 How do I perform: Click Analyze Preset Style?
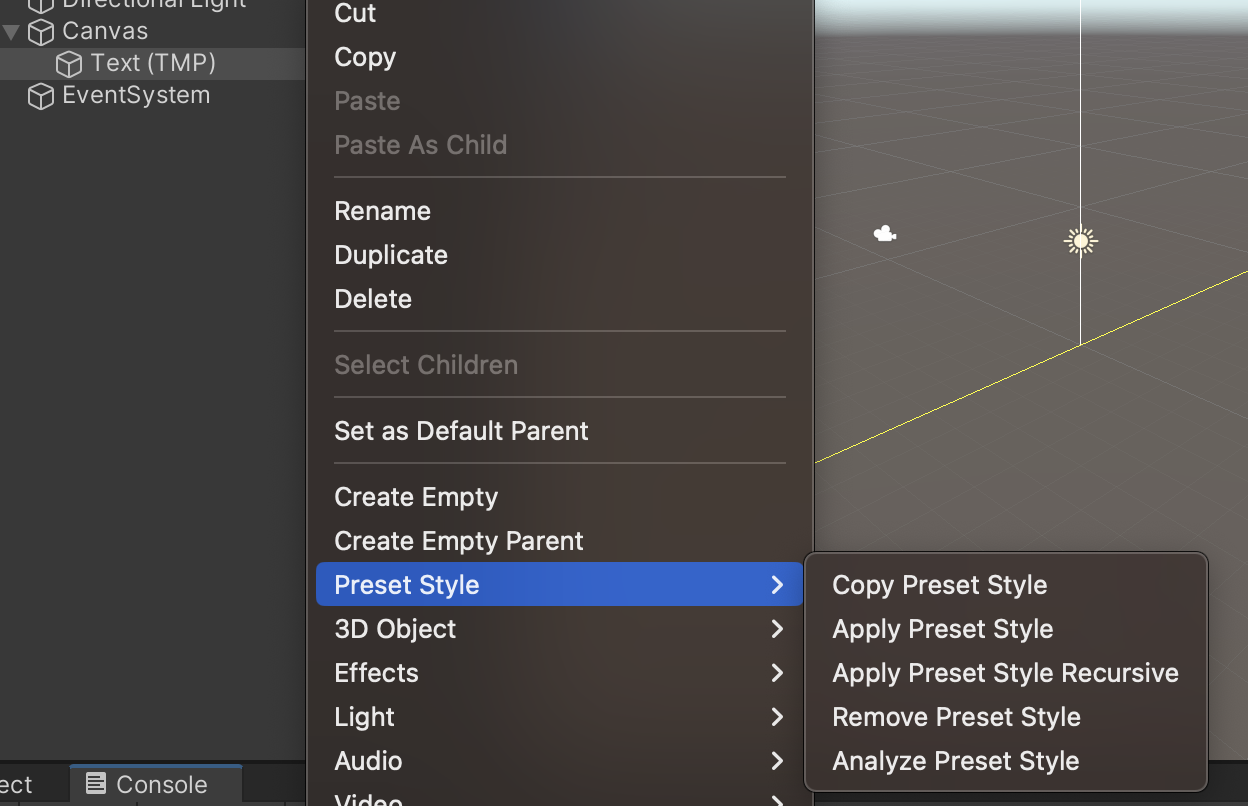pos(955,761)
